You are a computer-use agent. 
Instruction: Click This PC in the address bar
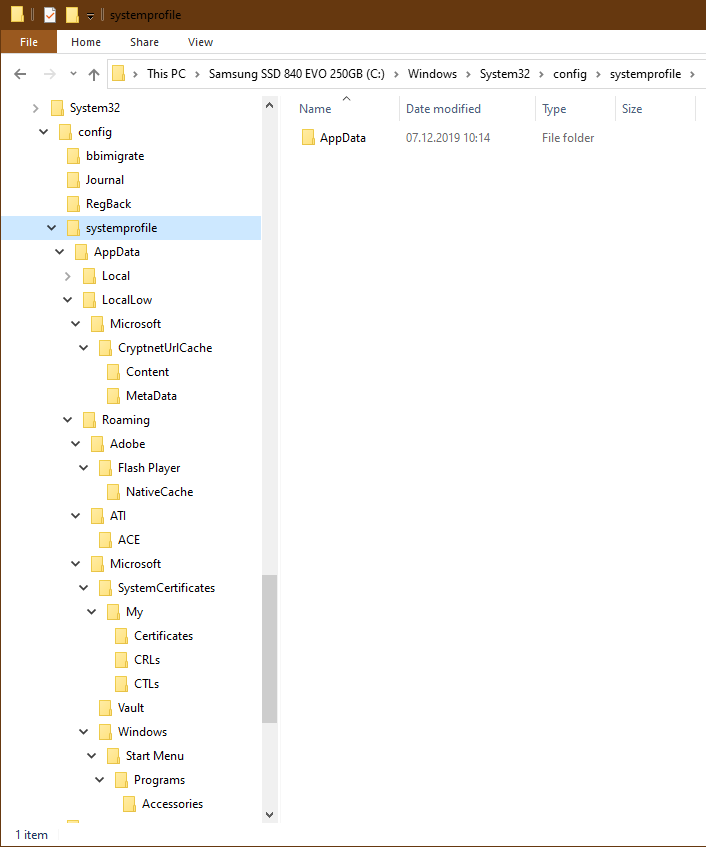pyautogui.click(x=166, y=74)
